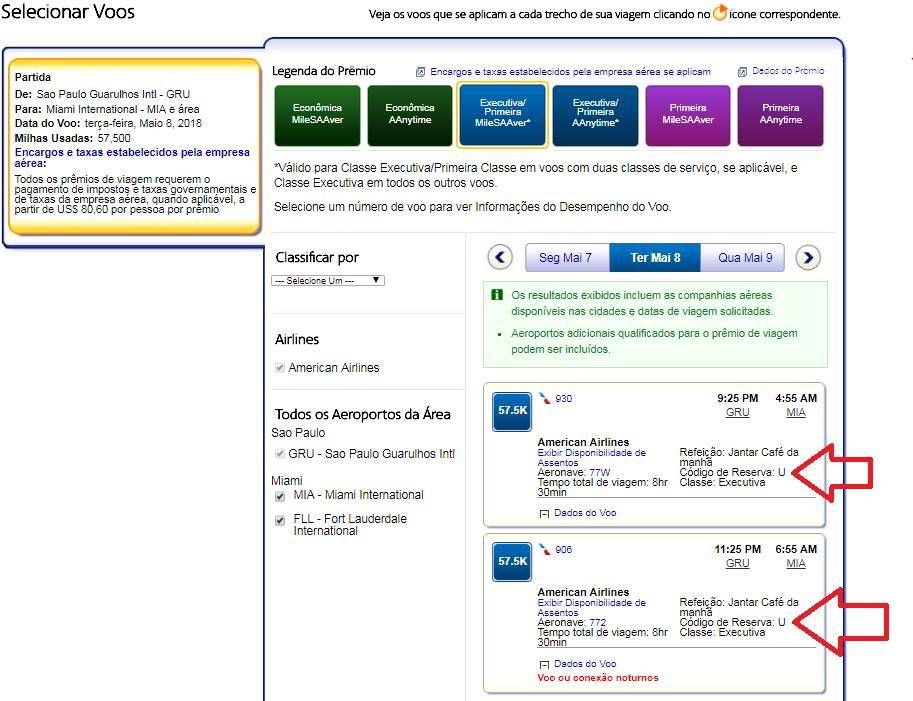The image size is (913, 701).
Task: Open Exibir Disponibilidade de Assentos for flight 906
Action: tap(591, 607)
